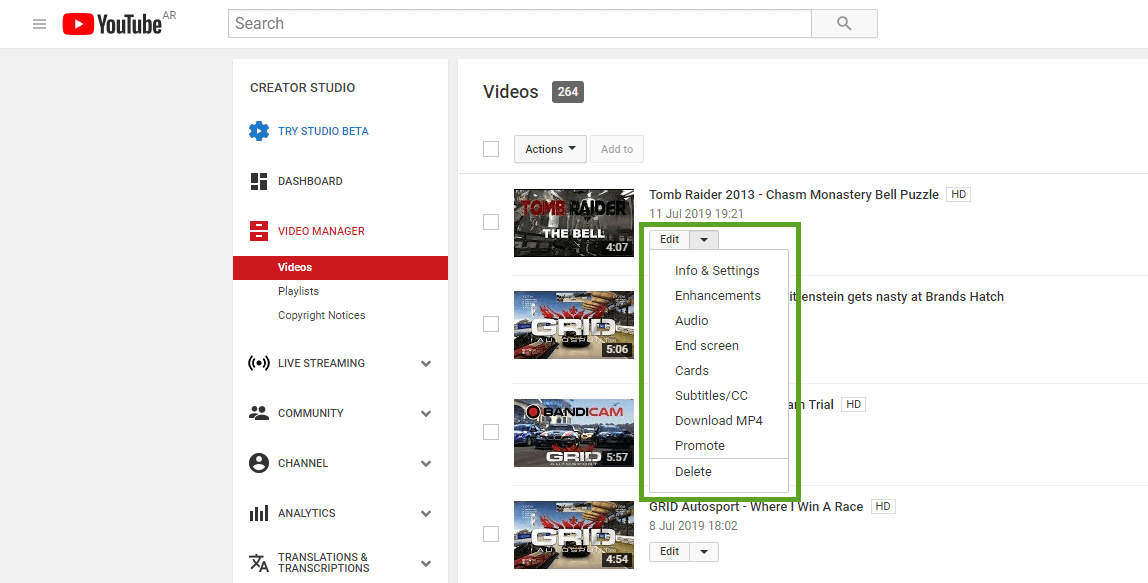Viewport: 1148px width, 583px height.
Task: Expand the Analytics section
Action: 426,513
